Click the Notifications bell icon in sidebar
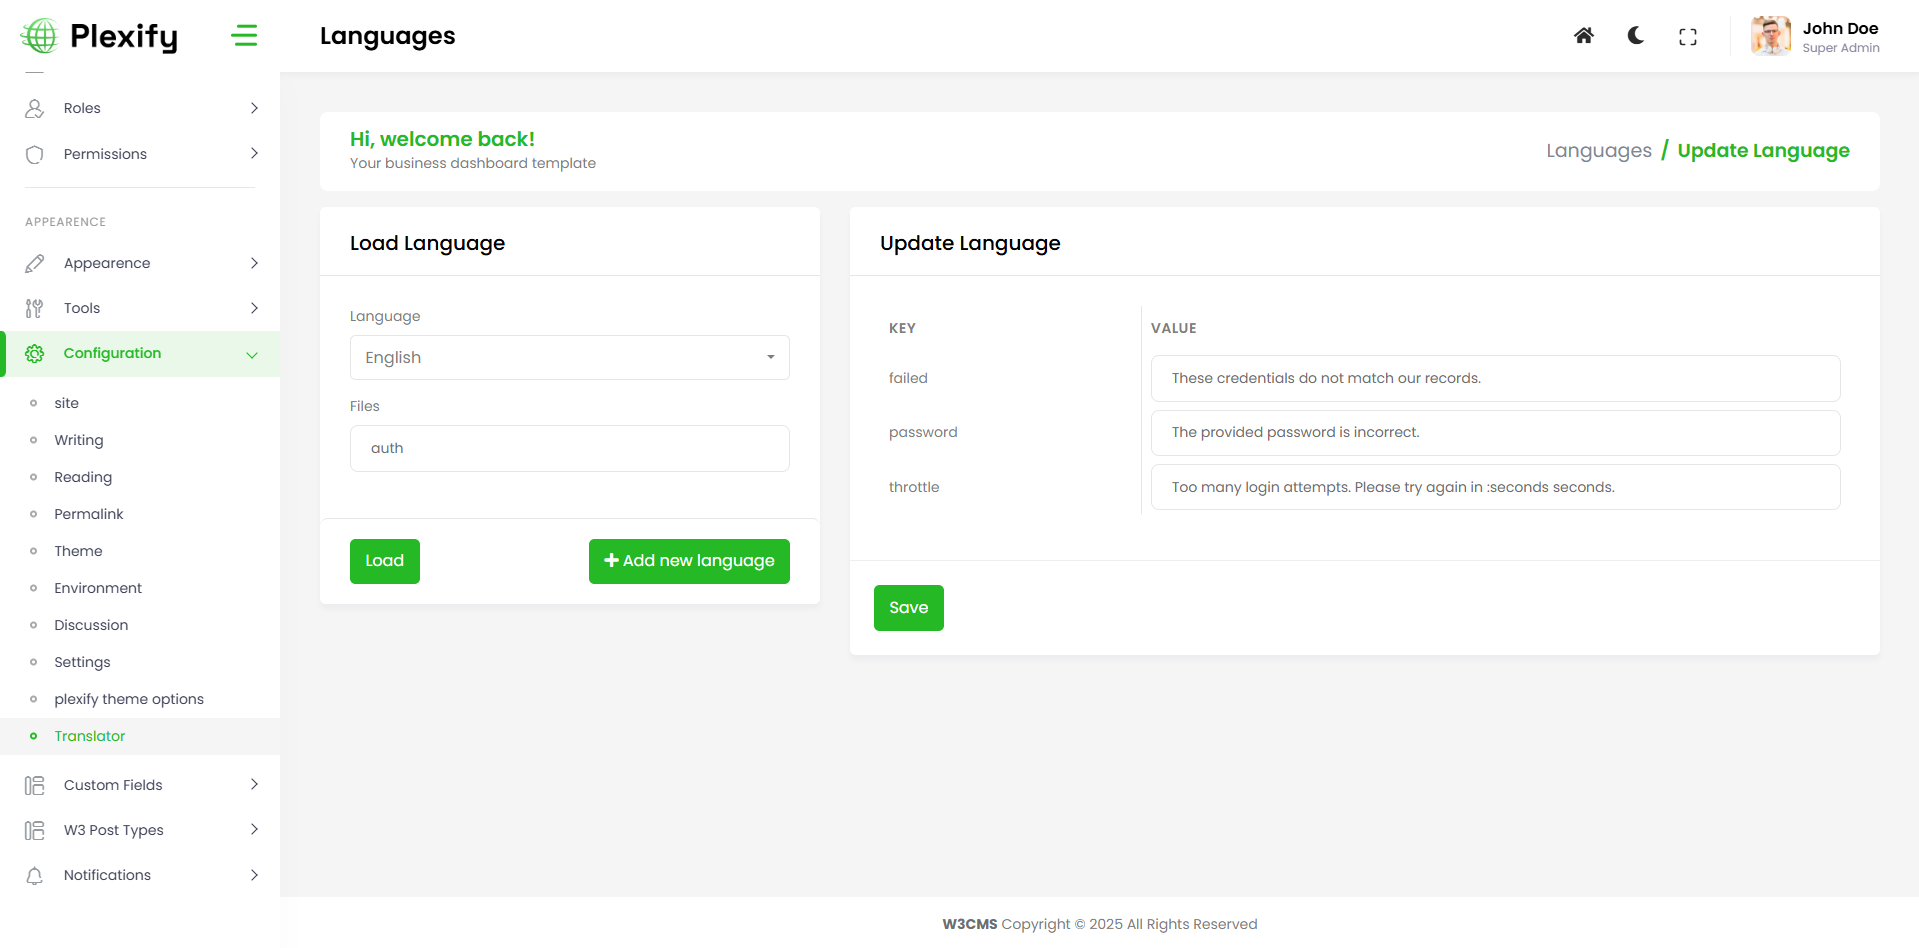Screen dimensions: 1919x948 (35, 875)
